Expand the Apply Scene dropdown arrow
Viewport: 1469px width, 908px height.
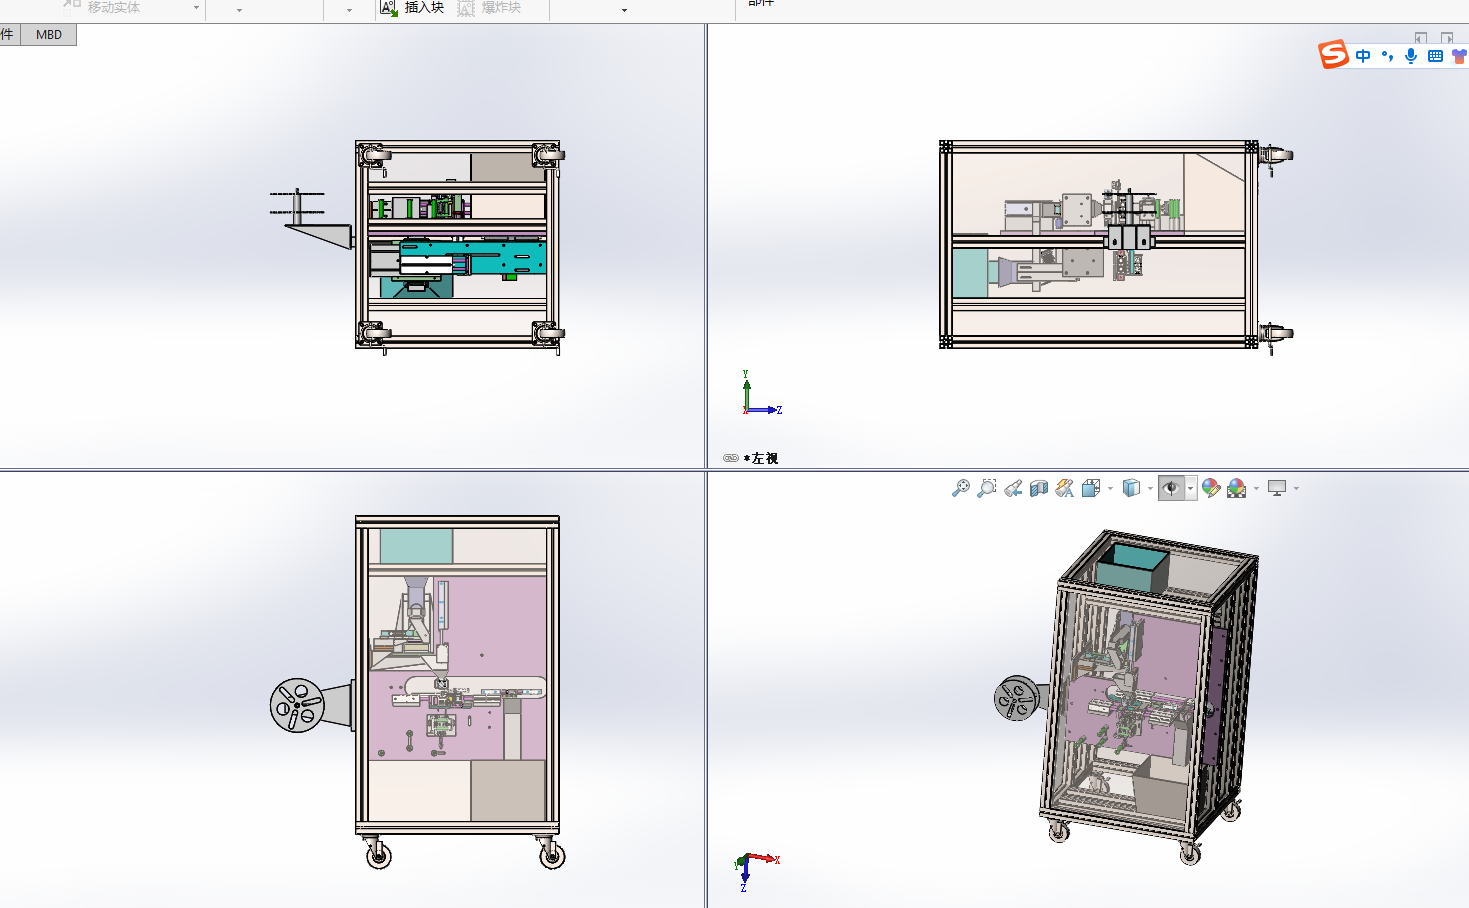click(x=1256, y=489)
